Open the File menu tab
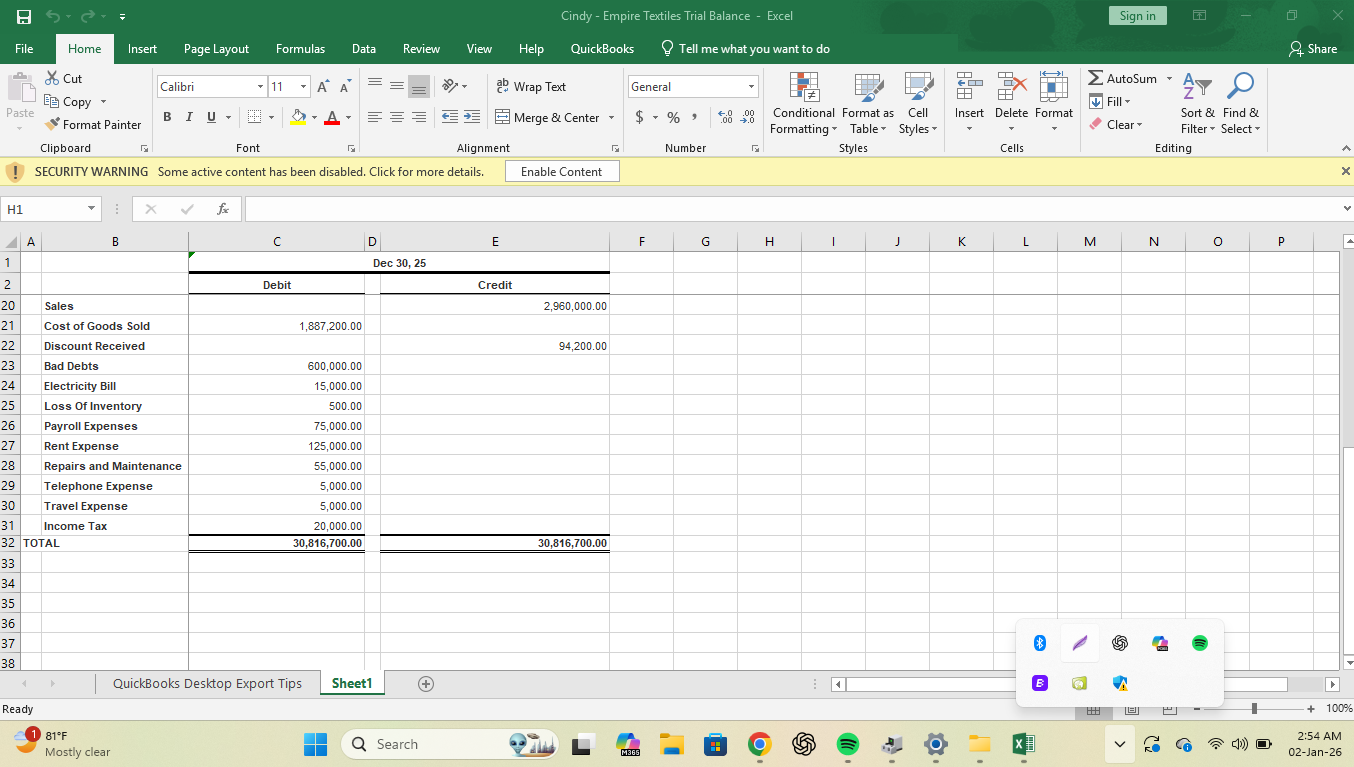1354x767 pixels. coord(24,49)
